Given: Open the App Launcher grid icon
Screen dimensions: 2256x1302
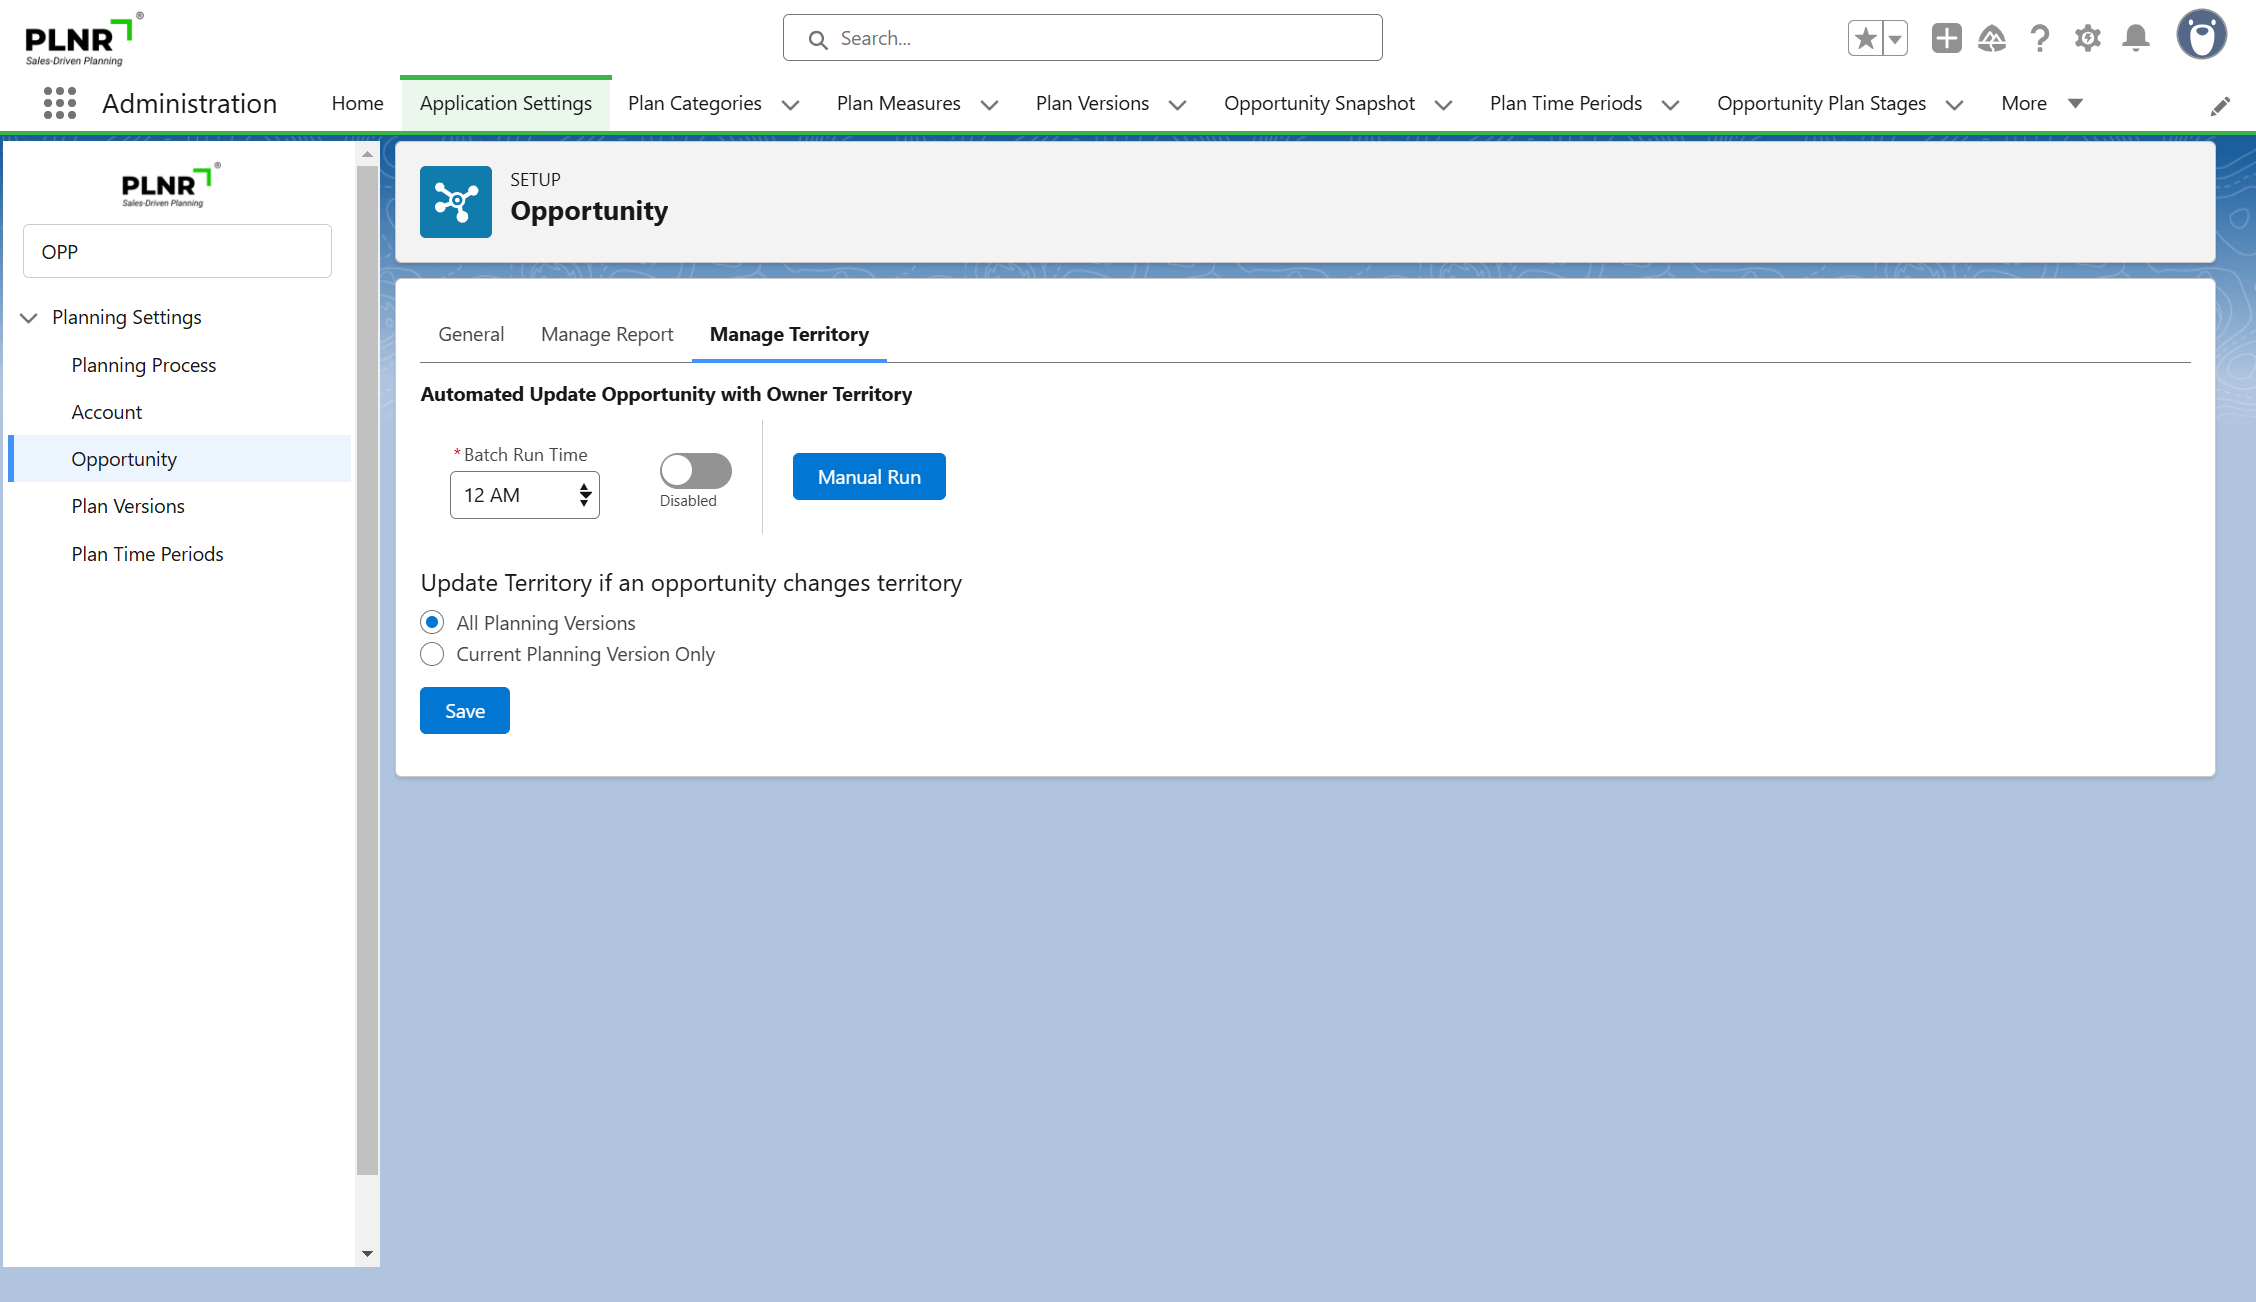Looking at the screenshot, I should (x=60, y=103).
